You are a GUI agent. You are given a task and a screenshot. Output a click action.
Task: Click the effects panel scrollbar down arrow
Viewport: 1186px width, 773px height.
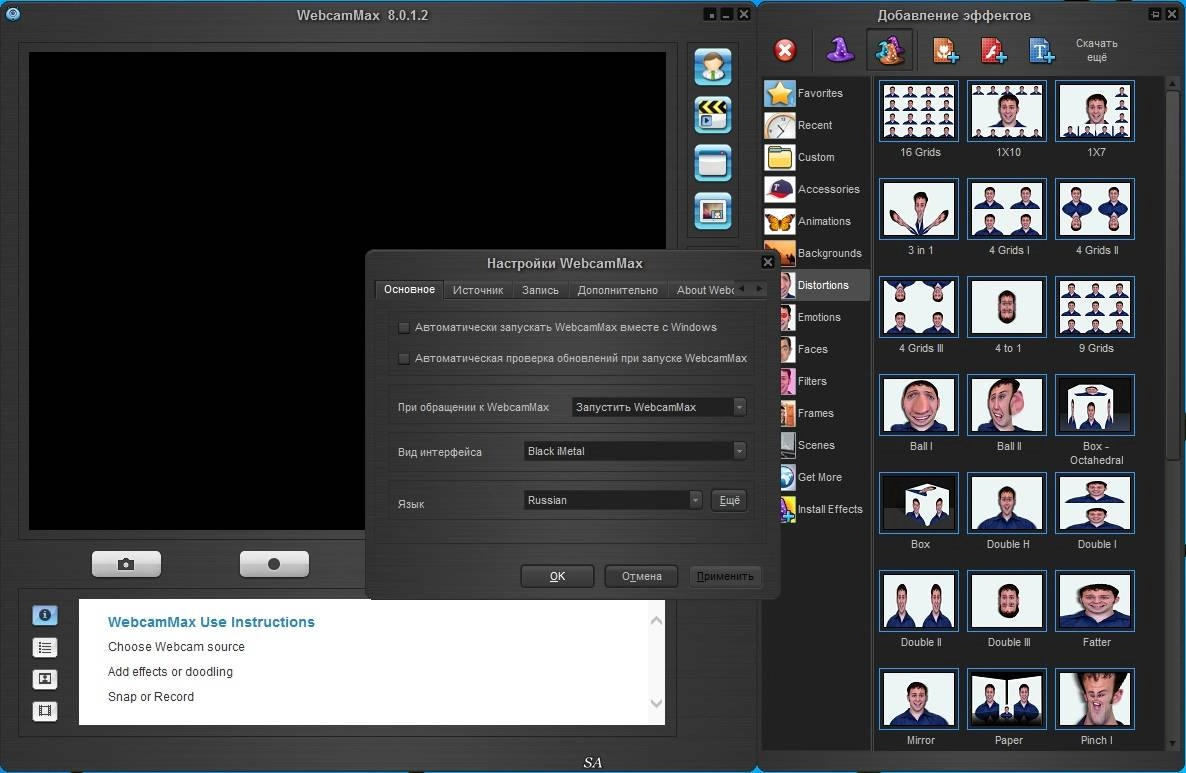[1173, 744]
